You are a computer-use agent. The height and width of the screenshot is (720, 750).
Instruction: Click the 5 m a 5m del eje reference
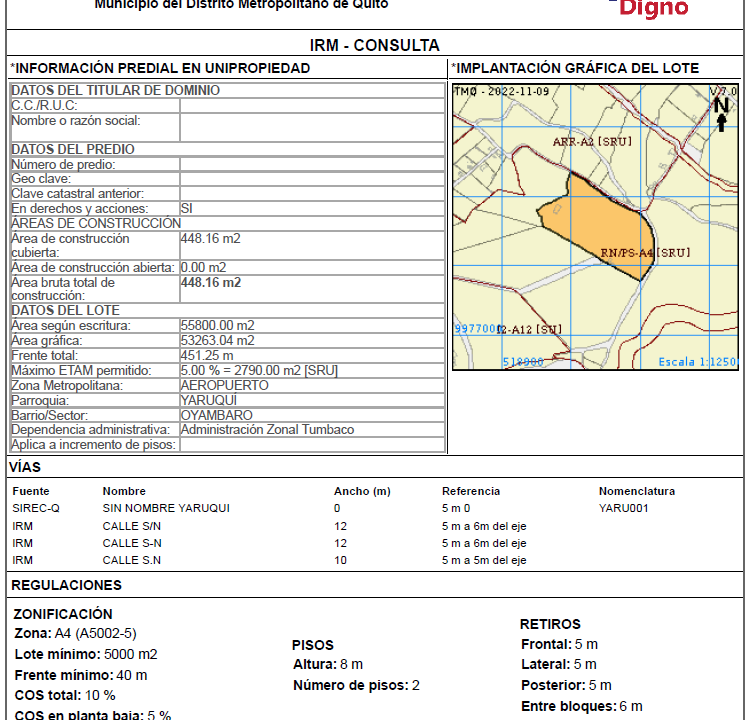(484, 560)
